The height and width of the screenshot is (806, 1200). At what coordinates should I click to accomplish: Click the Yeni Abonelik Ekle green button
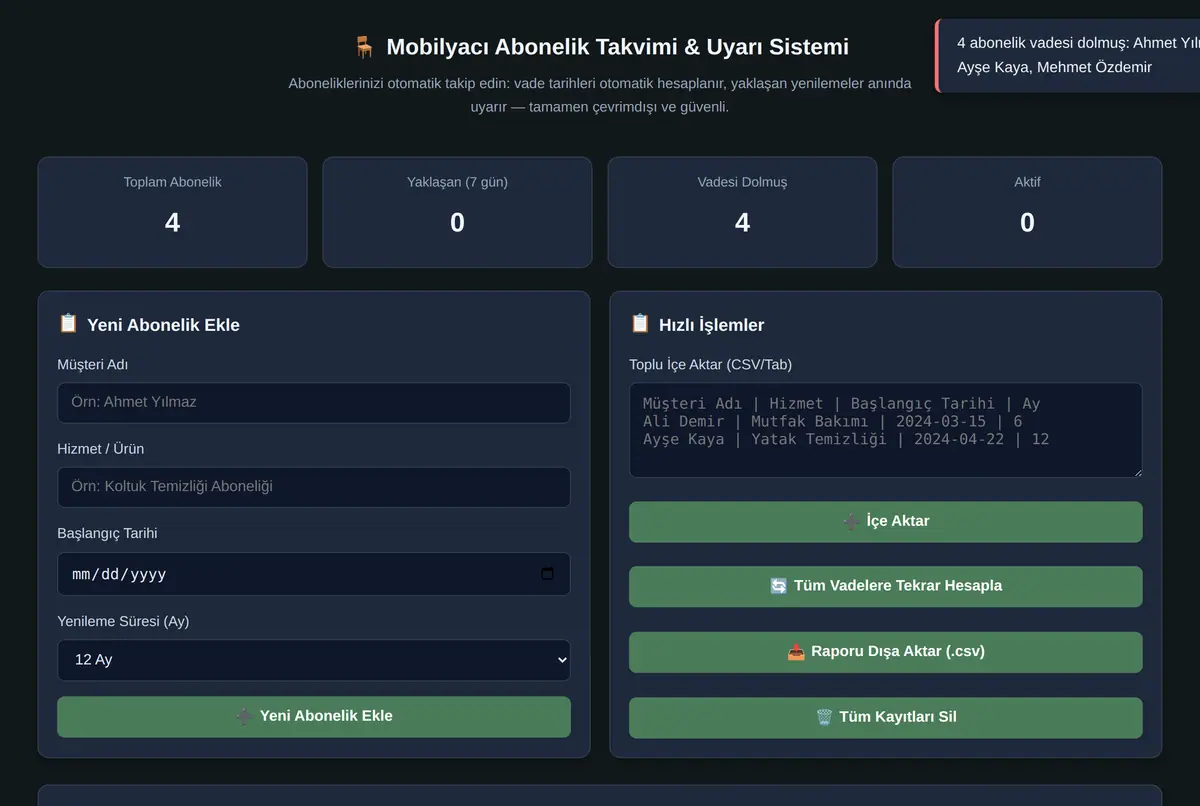pyautogui.click(x=314, y=717)
